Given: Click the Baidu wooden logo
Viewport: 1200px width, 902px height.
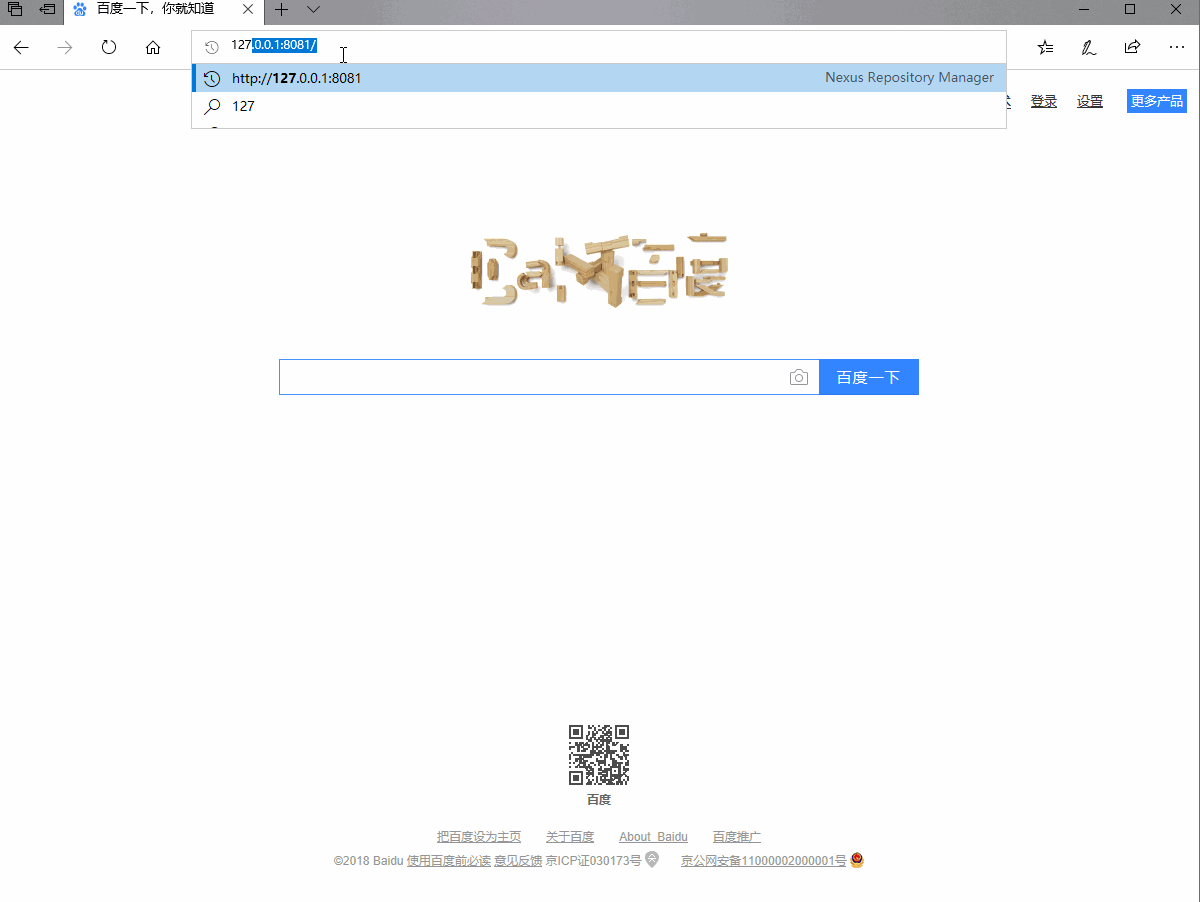Looking at the screenshot, I should 599,270.
